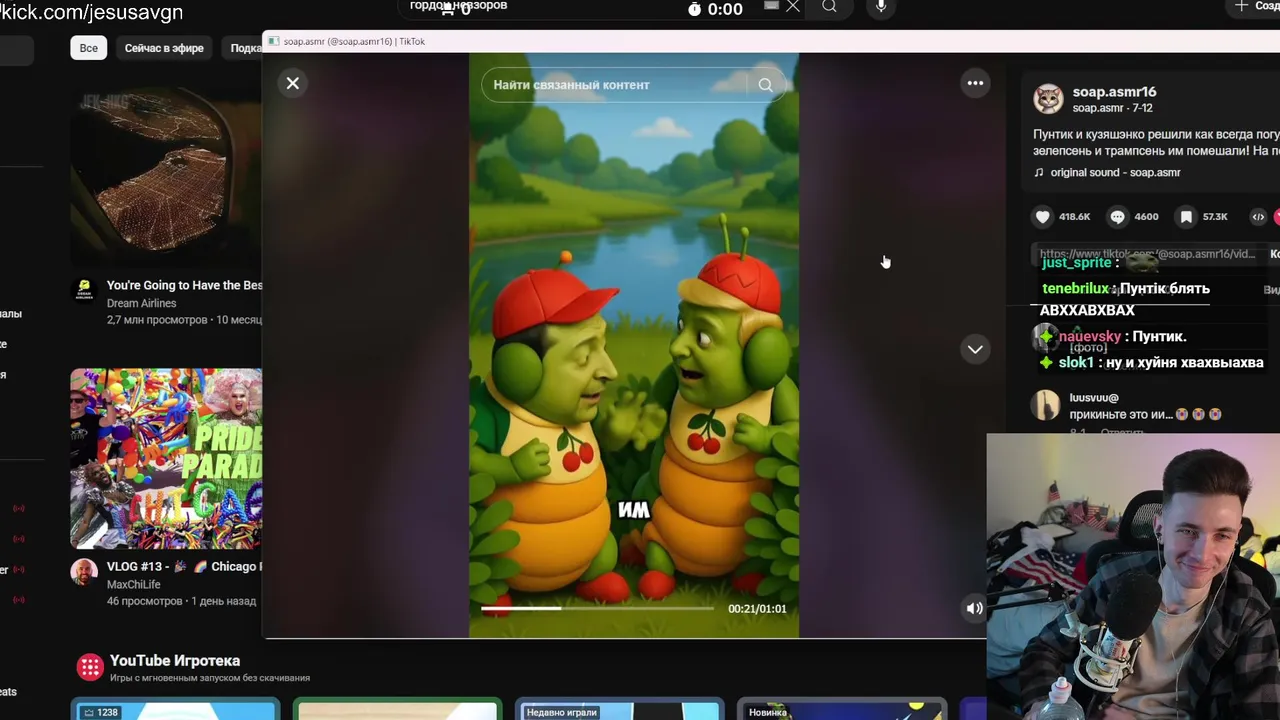Open the 'VLOG #13' video title

tap(184, 566)
